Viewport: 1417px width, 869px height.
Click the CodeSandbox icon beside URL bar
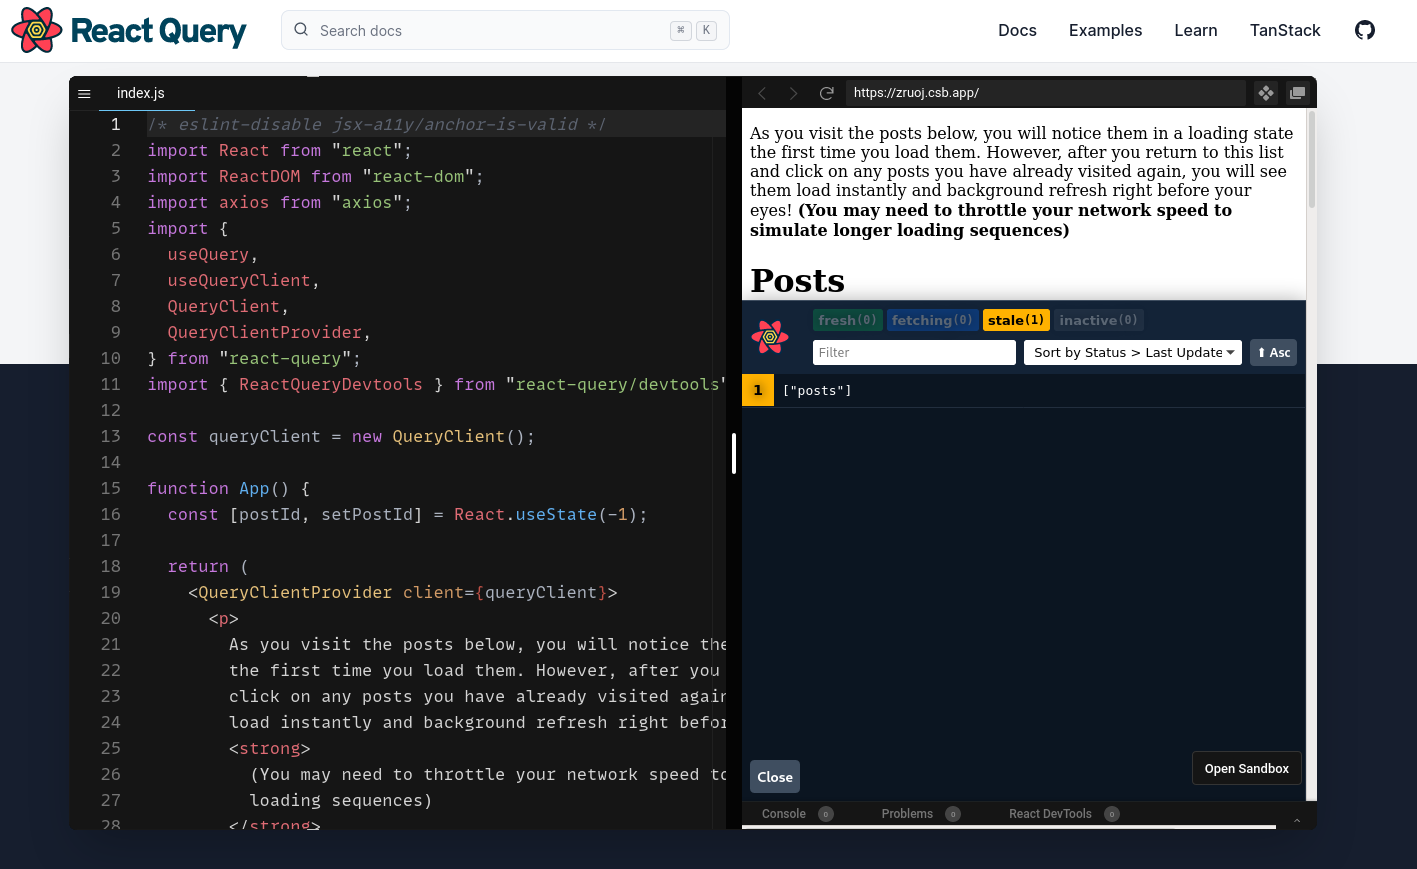coord(1265,93)
